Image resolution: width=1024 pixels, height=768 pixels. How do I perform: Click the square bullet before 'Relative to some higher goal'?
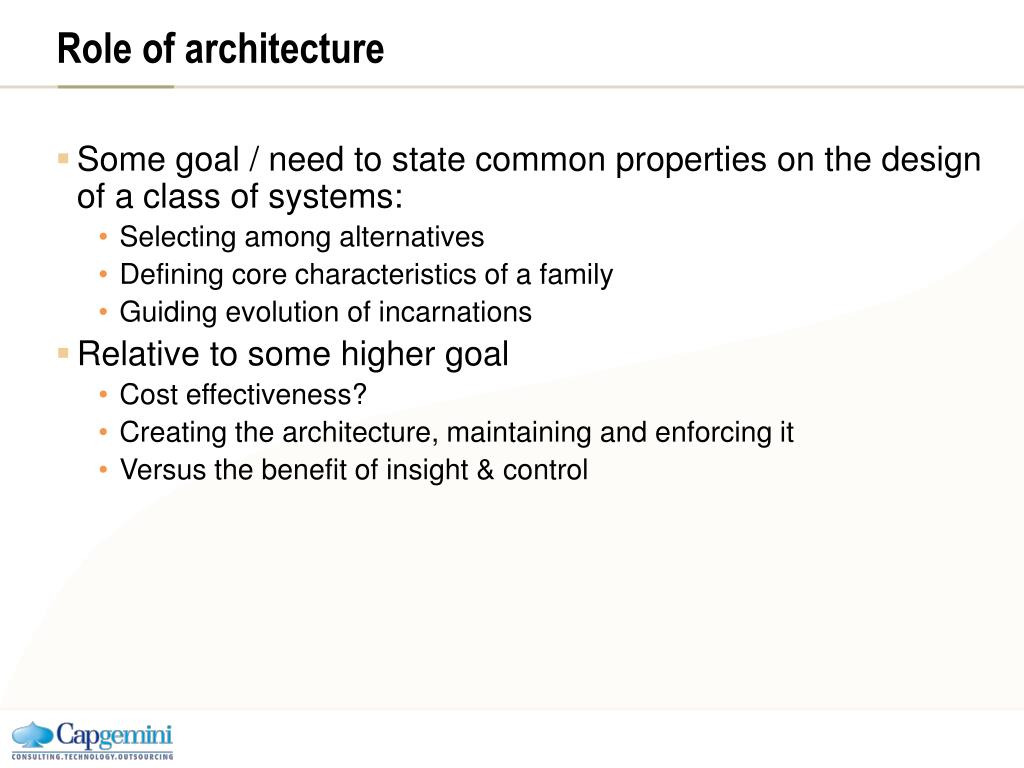click(x=63, y=353)
